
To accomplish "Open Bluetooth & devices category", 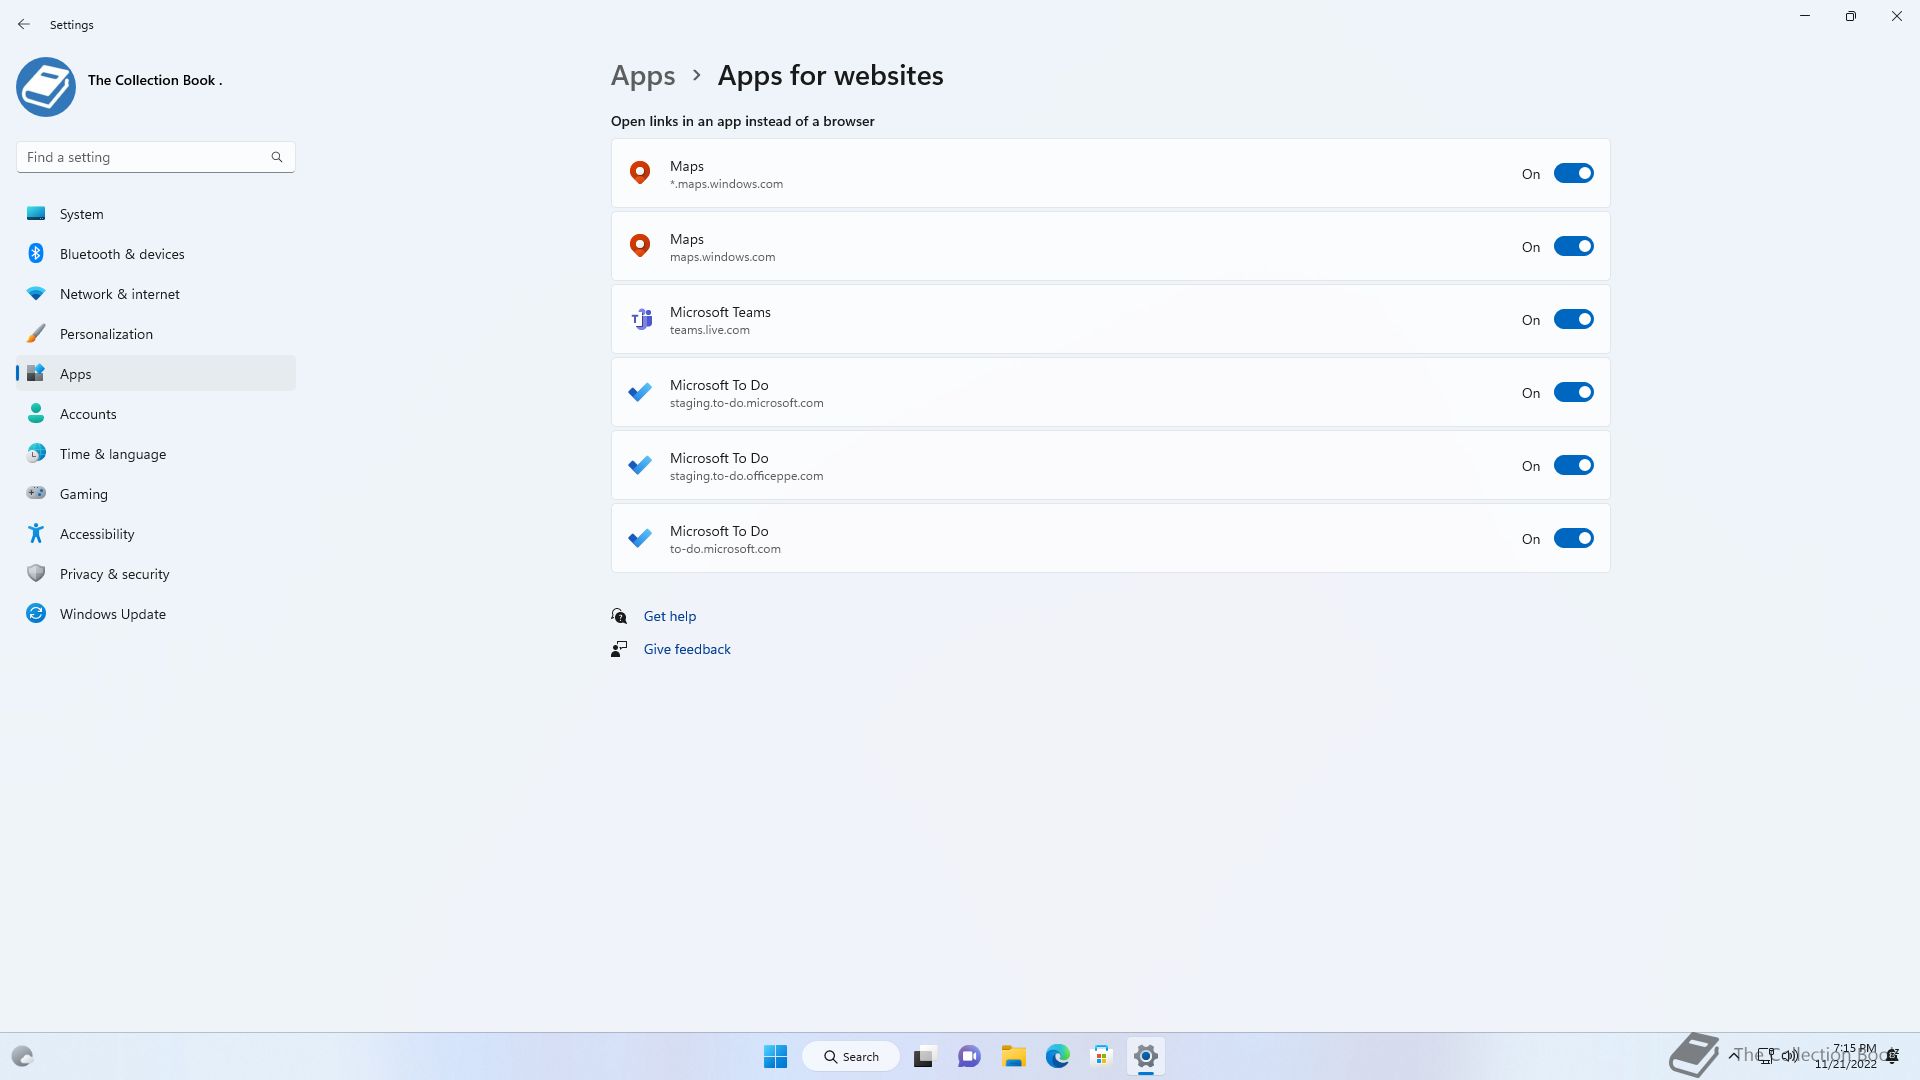I will 155,254.
